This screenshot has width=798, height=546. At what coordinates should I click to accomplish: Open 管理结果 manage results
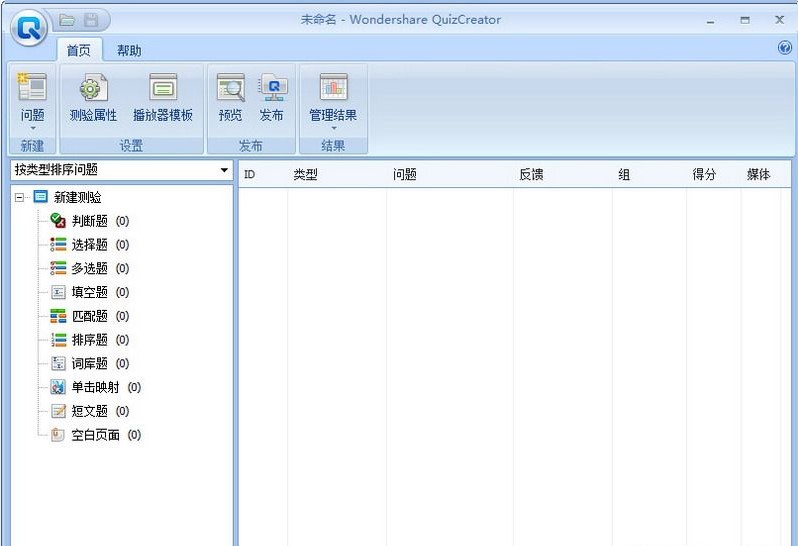click(x=333, y=99)
